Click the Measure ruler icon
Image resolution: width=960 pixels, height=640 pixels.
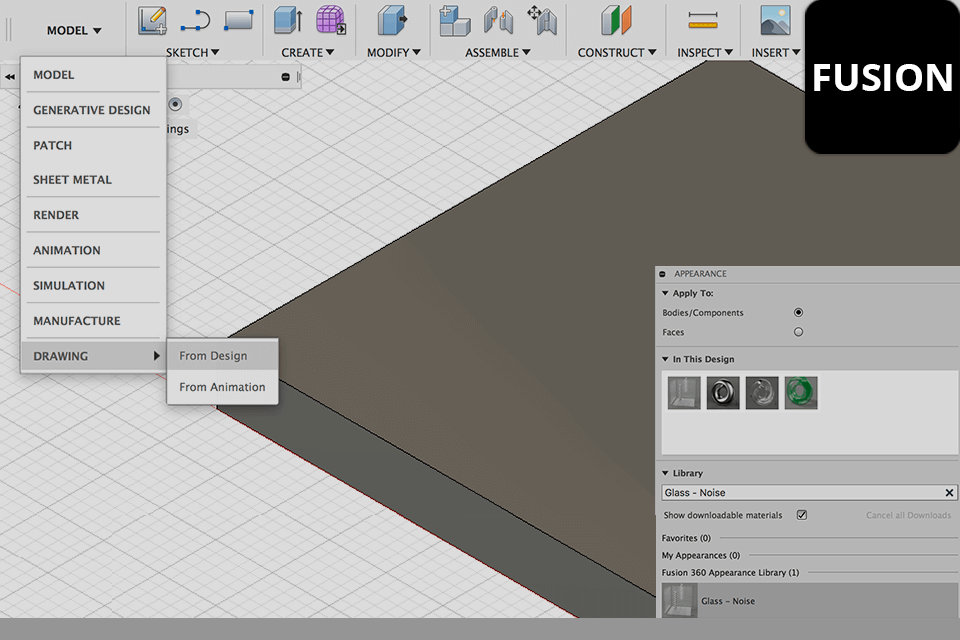[x=704, y=20]
